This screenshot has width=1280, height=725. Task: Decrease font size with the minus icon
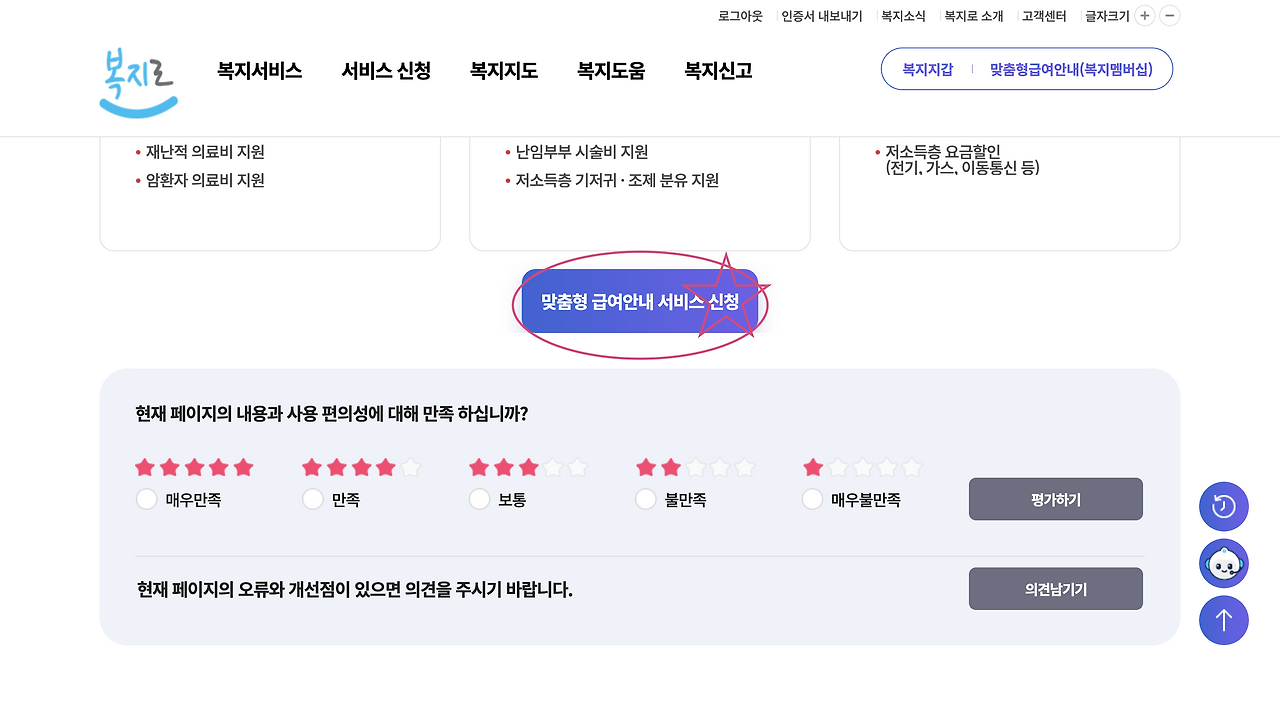click(1168, 15)
